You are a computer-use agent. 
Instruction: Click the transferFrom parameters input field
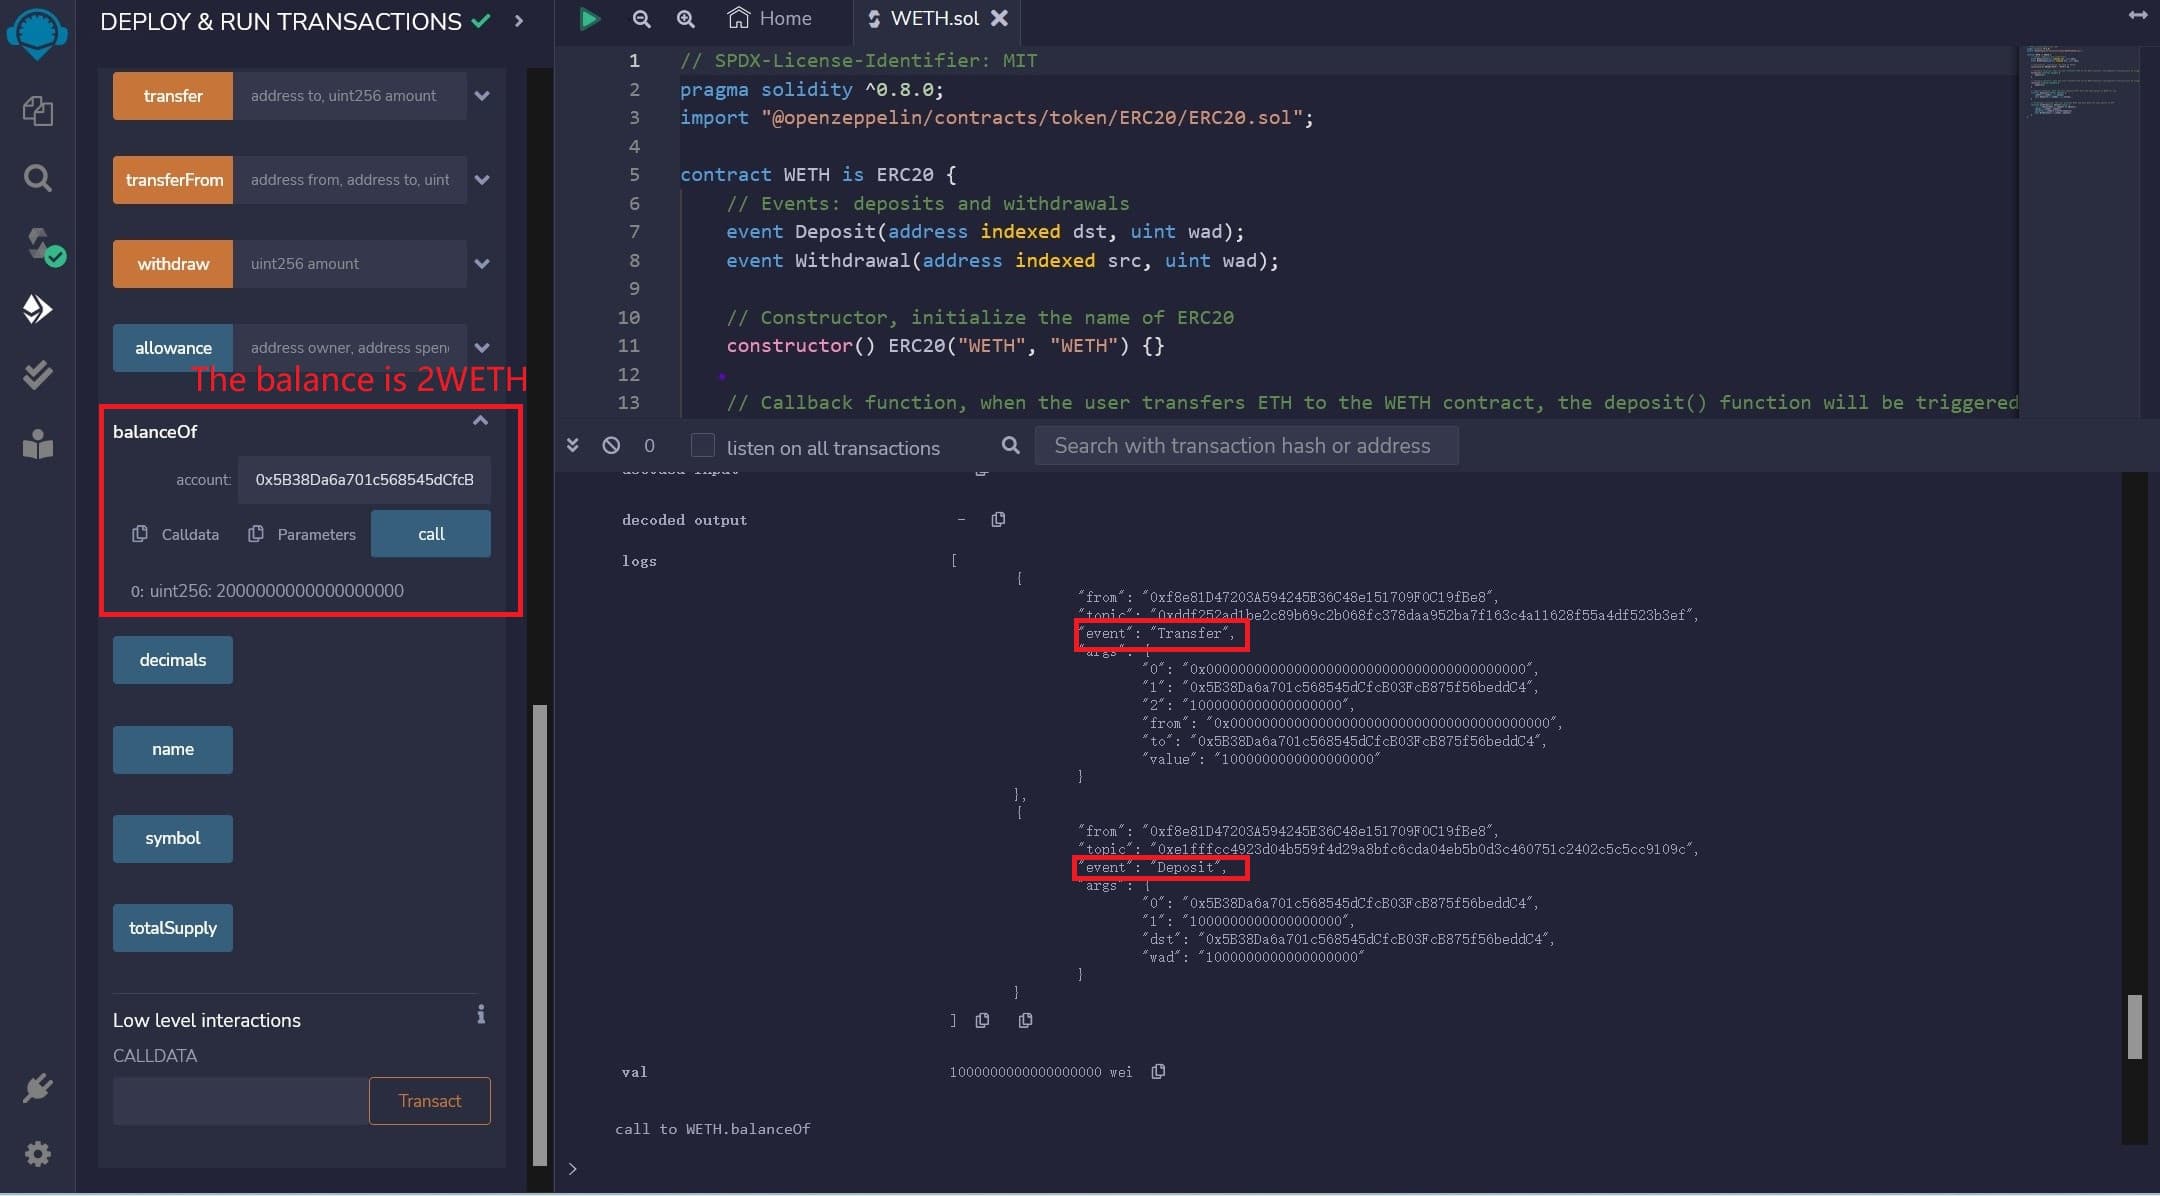[350, 180]
